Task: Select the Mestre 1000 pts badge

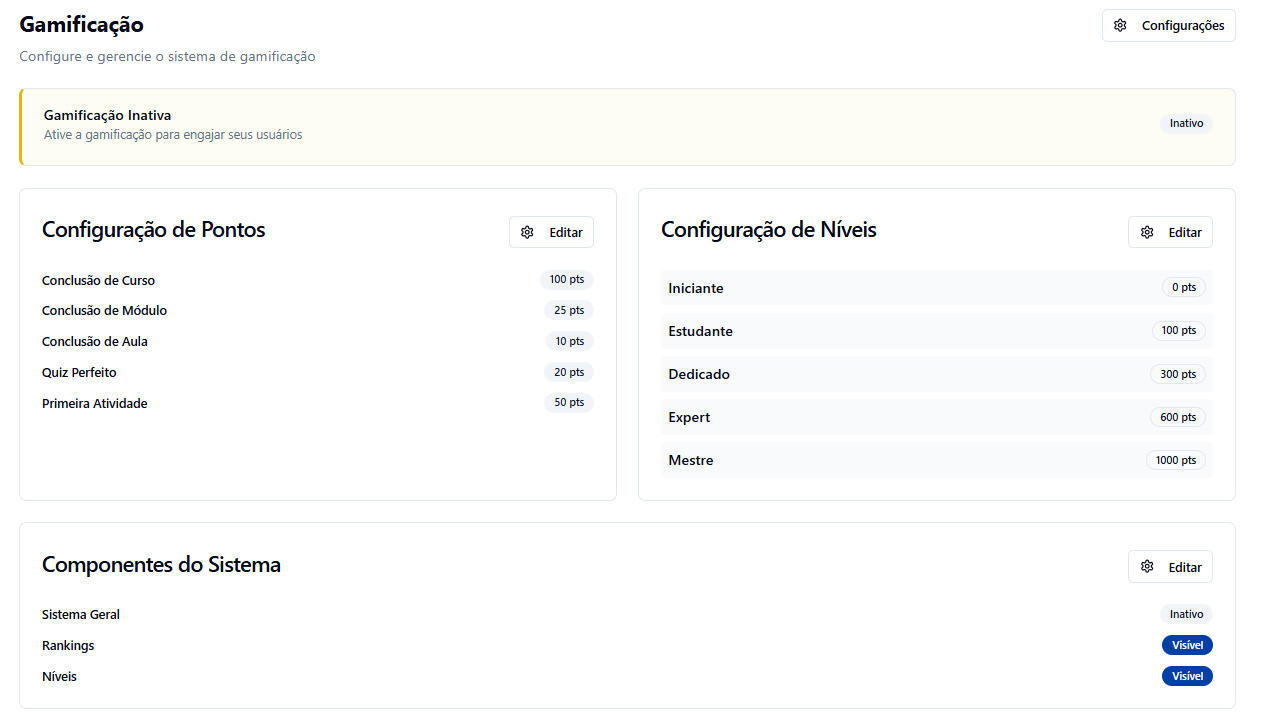Action: (1175, 460)
